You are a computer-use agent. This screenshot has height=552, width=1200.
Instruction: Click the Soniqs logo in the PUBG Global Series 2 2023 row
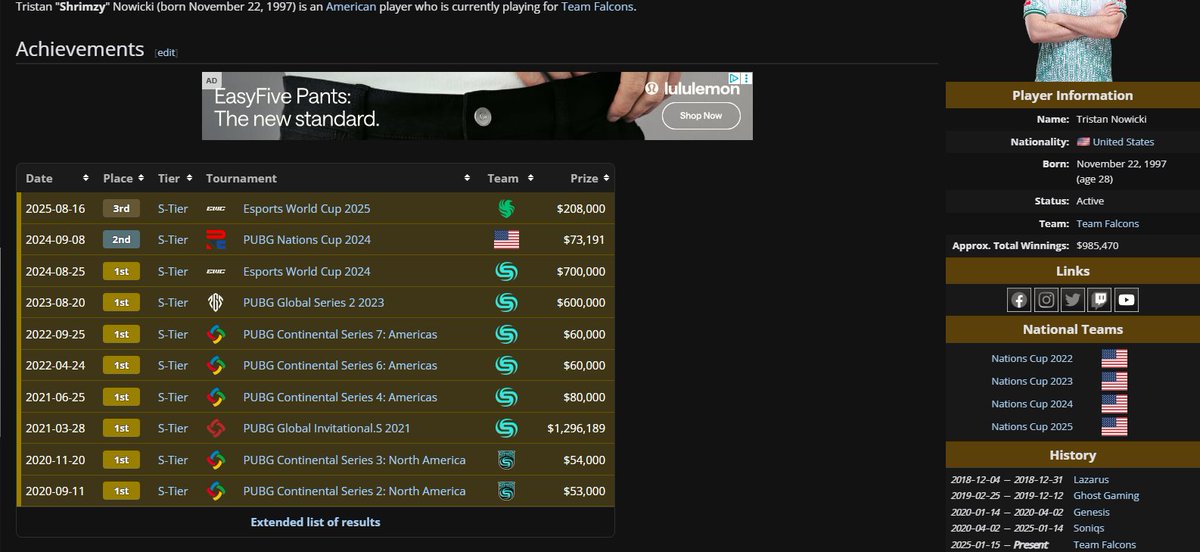(x=507, y=302)
